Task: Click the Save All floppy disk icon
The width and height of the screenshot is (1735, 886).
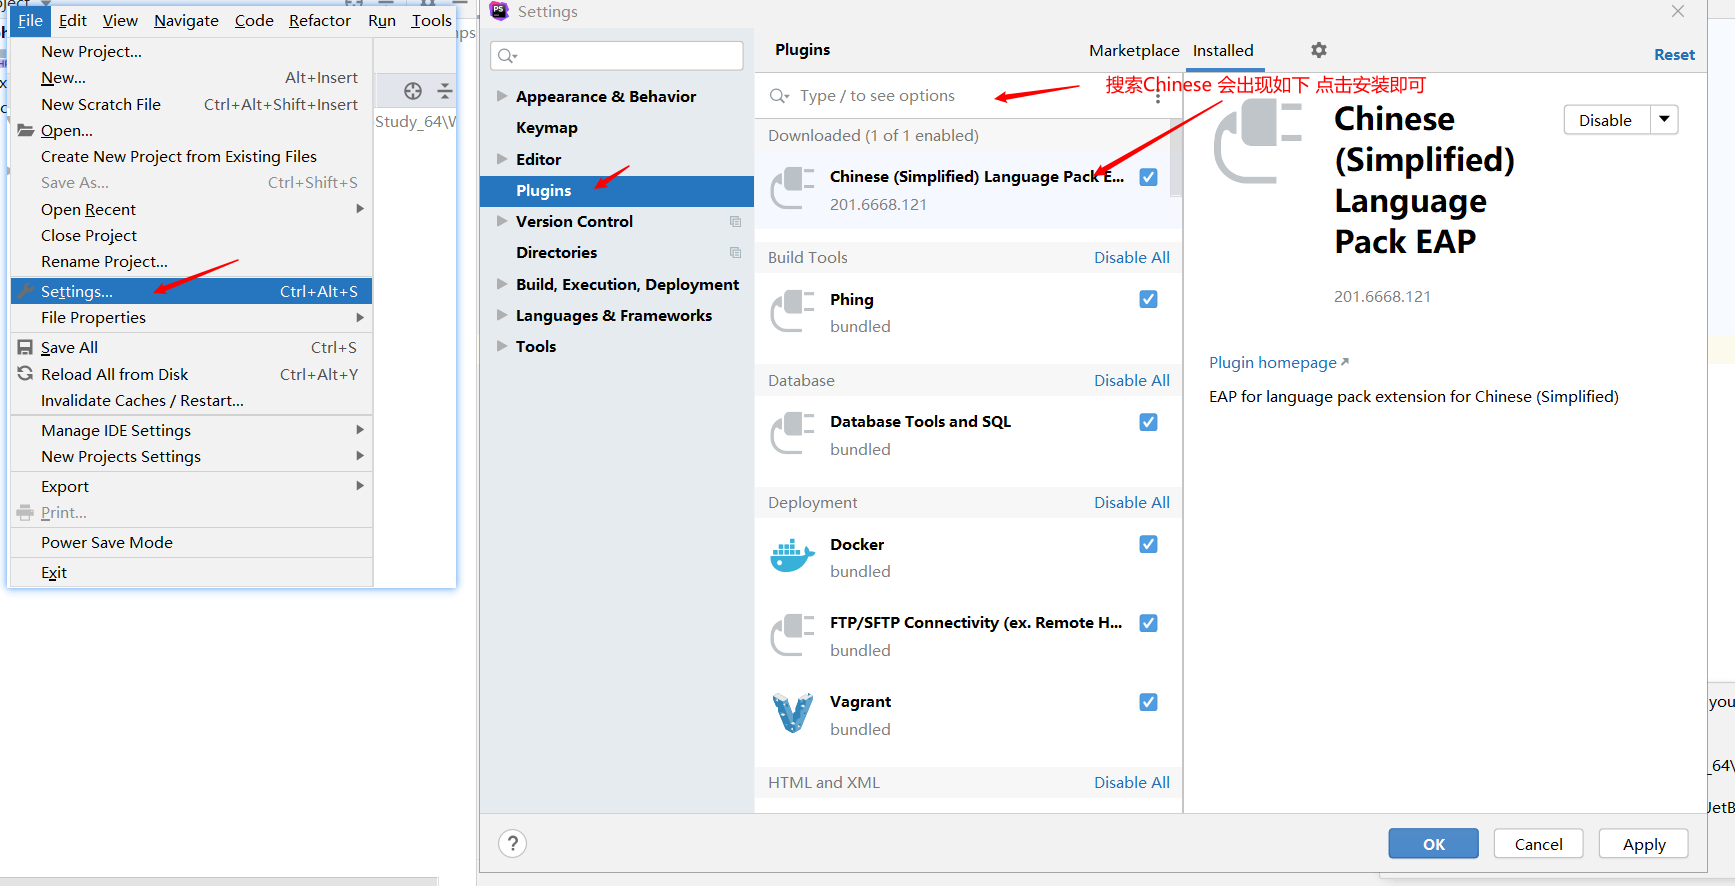Action: (x=25, y=347)
